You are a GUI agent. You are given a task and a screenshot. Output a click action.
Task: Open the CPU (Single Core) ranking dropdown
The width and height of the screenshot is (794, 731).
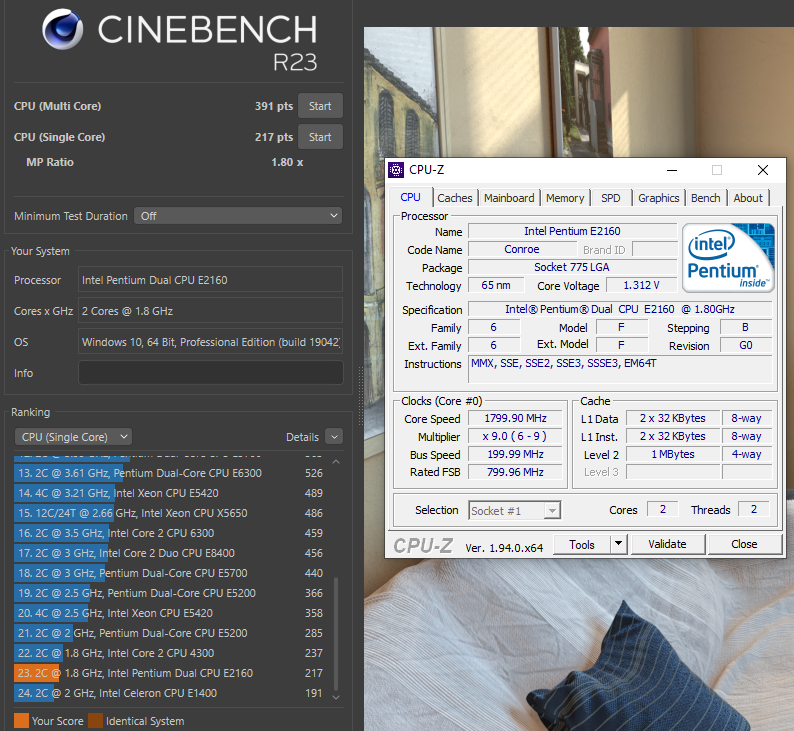pos(73,437)
